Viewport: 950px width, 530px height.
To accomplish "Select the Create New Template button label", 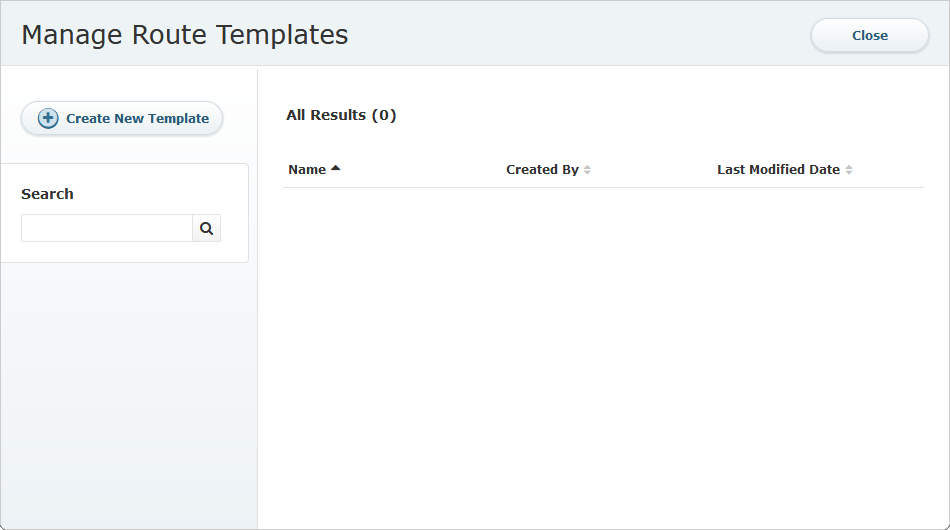I will (138, 118).
